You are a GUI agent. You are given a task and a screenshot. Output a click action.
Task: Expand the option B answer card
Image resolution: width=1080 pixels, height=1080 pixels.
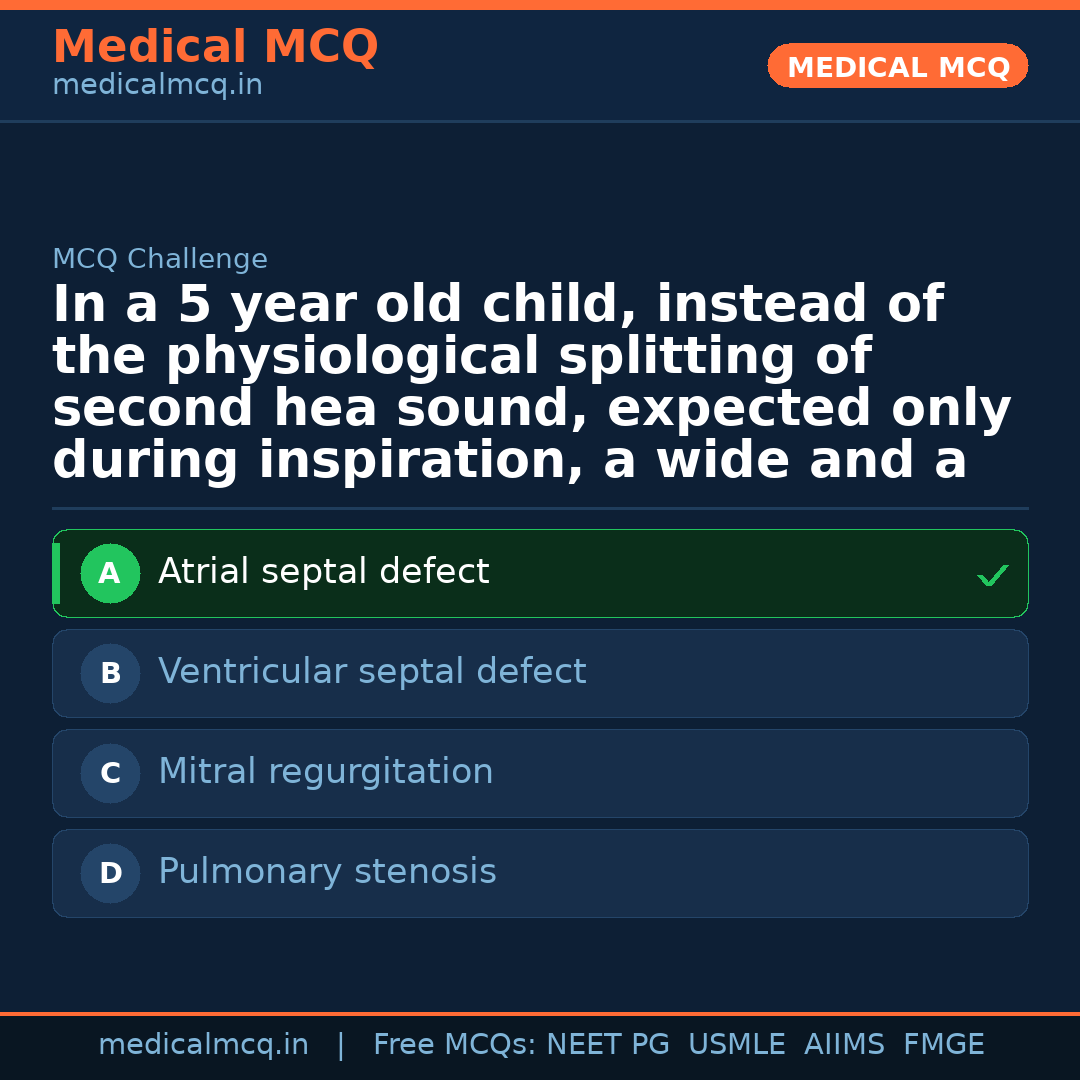[540, 673]
